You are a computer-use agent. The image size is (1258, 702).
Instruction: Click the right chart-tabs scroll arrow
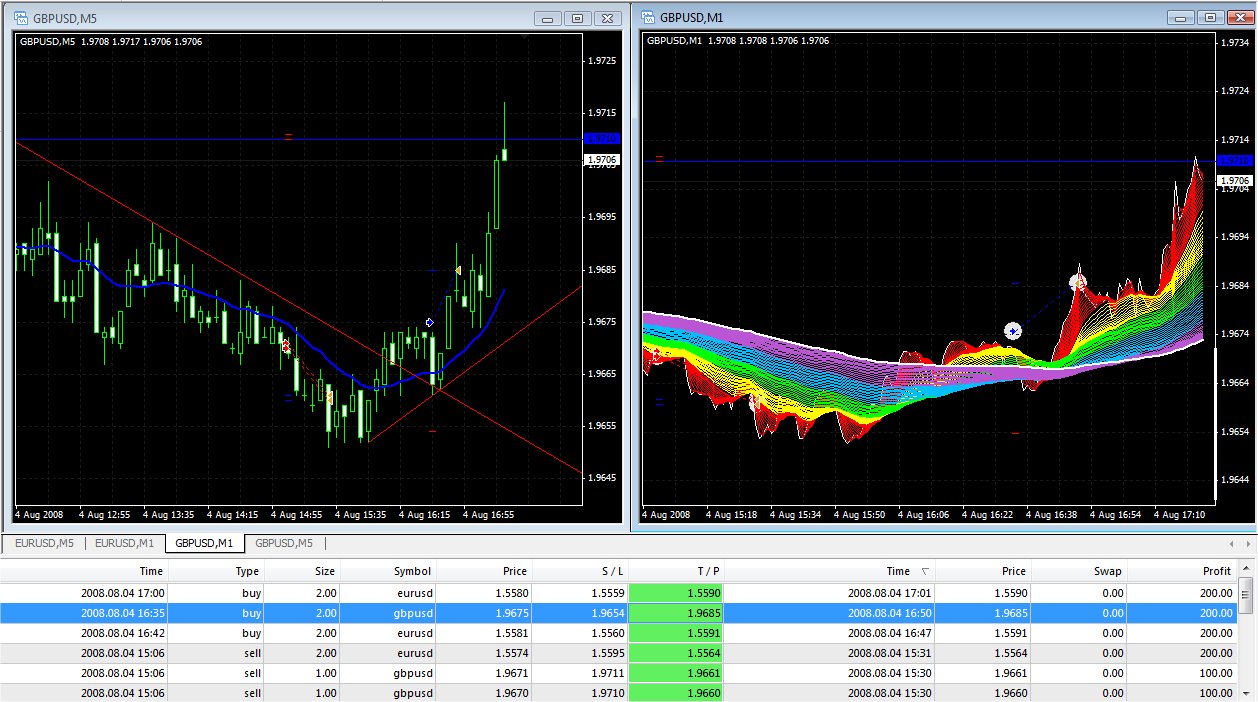point(1247,543)
